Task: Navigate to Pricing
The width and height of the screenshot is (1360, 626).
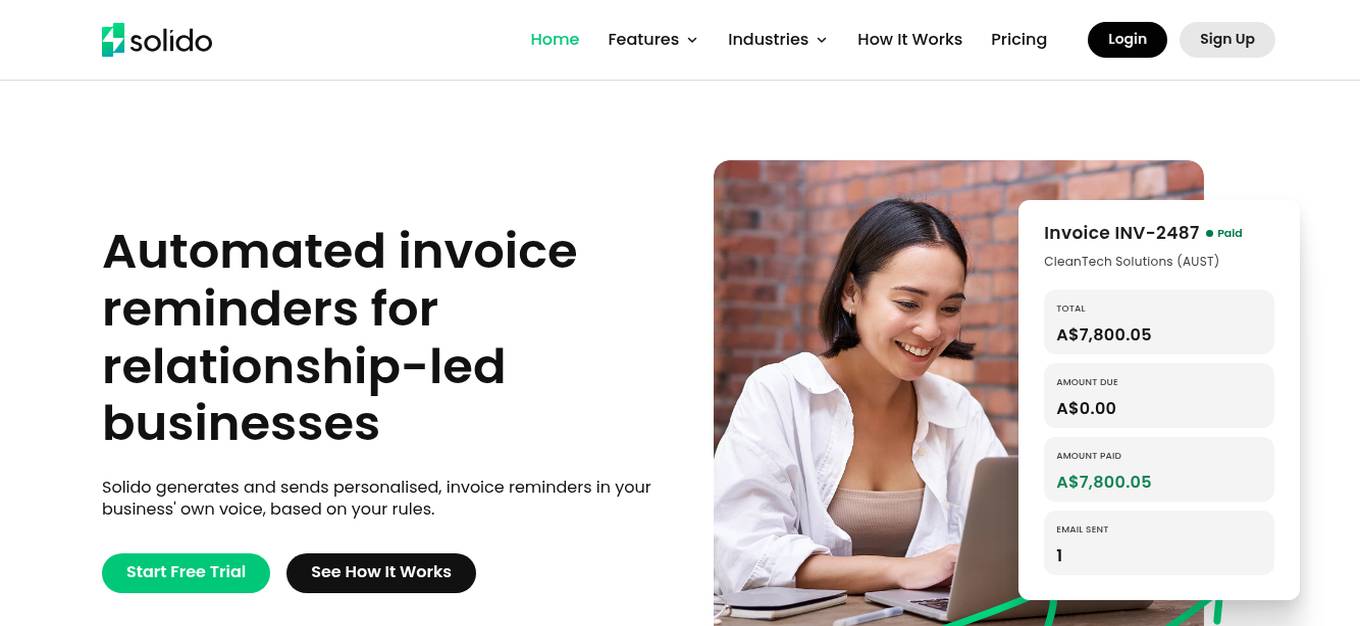Action: click(1019, 39)
